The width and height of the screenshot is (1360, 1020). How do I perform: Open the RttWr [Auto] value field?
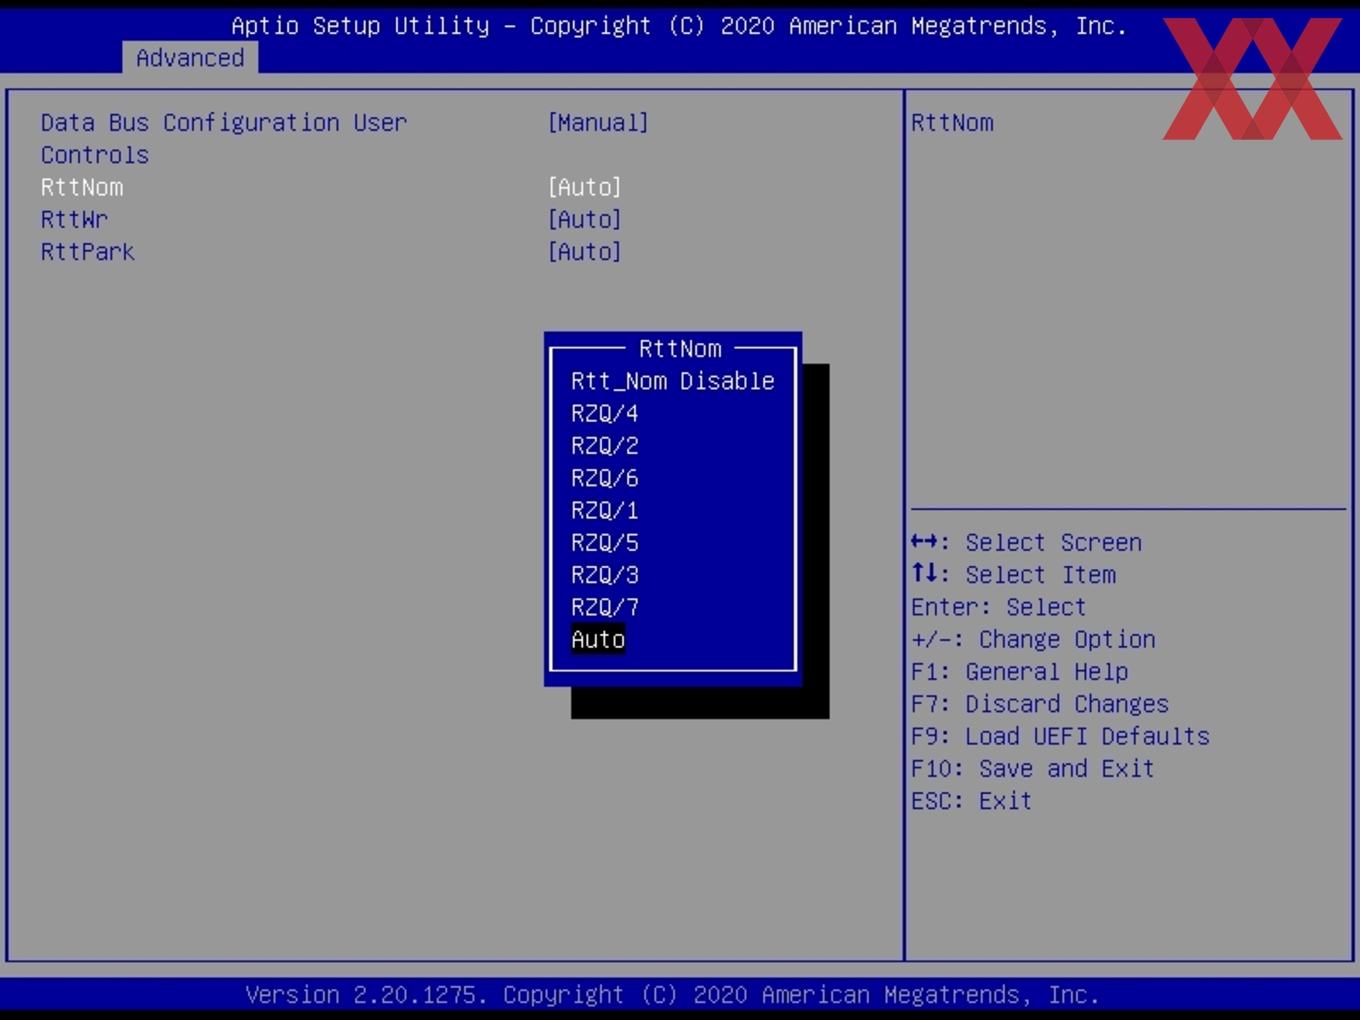(584, 219)
